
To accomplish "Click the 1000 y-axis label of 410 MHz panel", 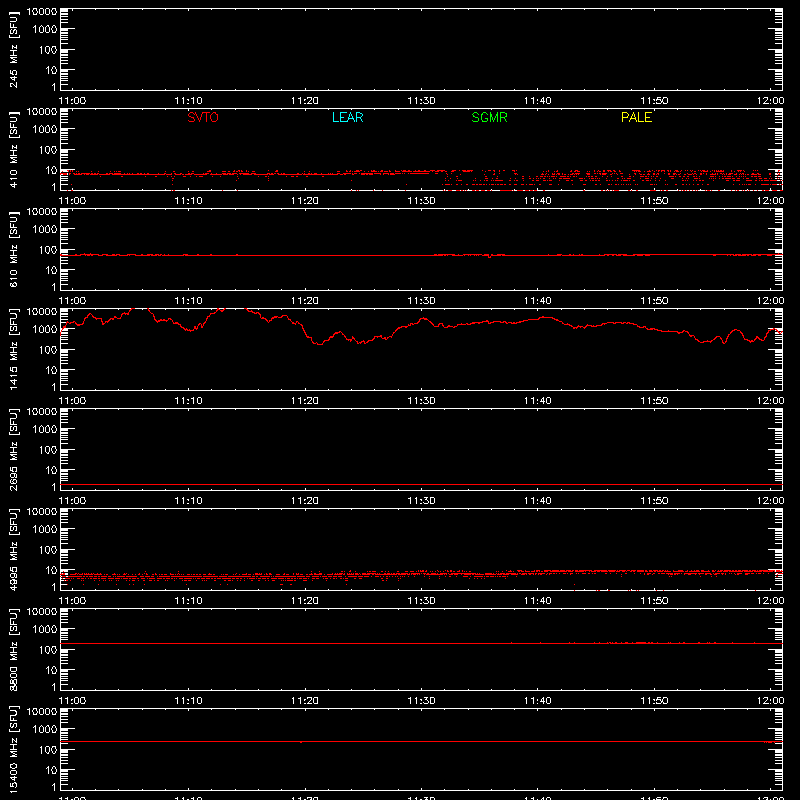I will (x=45, y=130).
